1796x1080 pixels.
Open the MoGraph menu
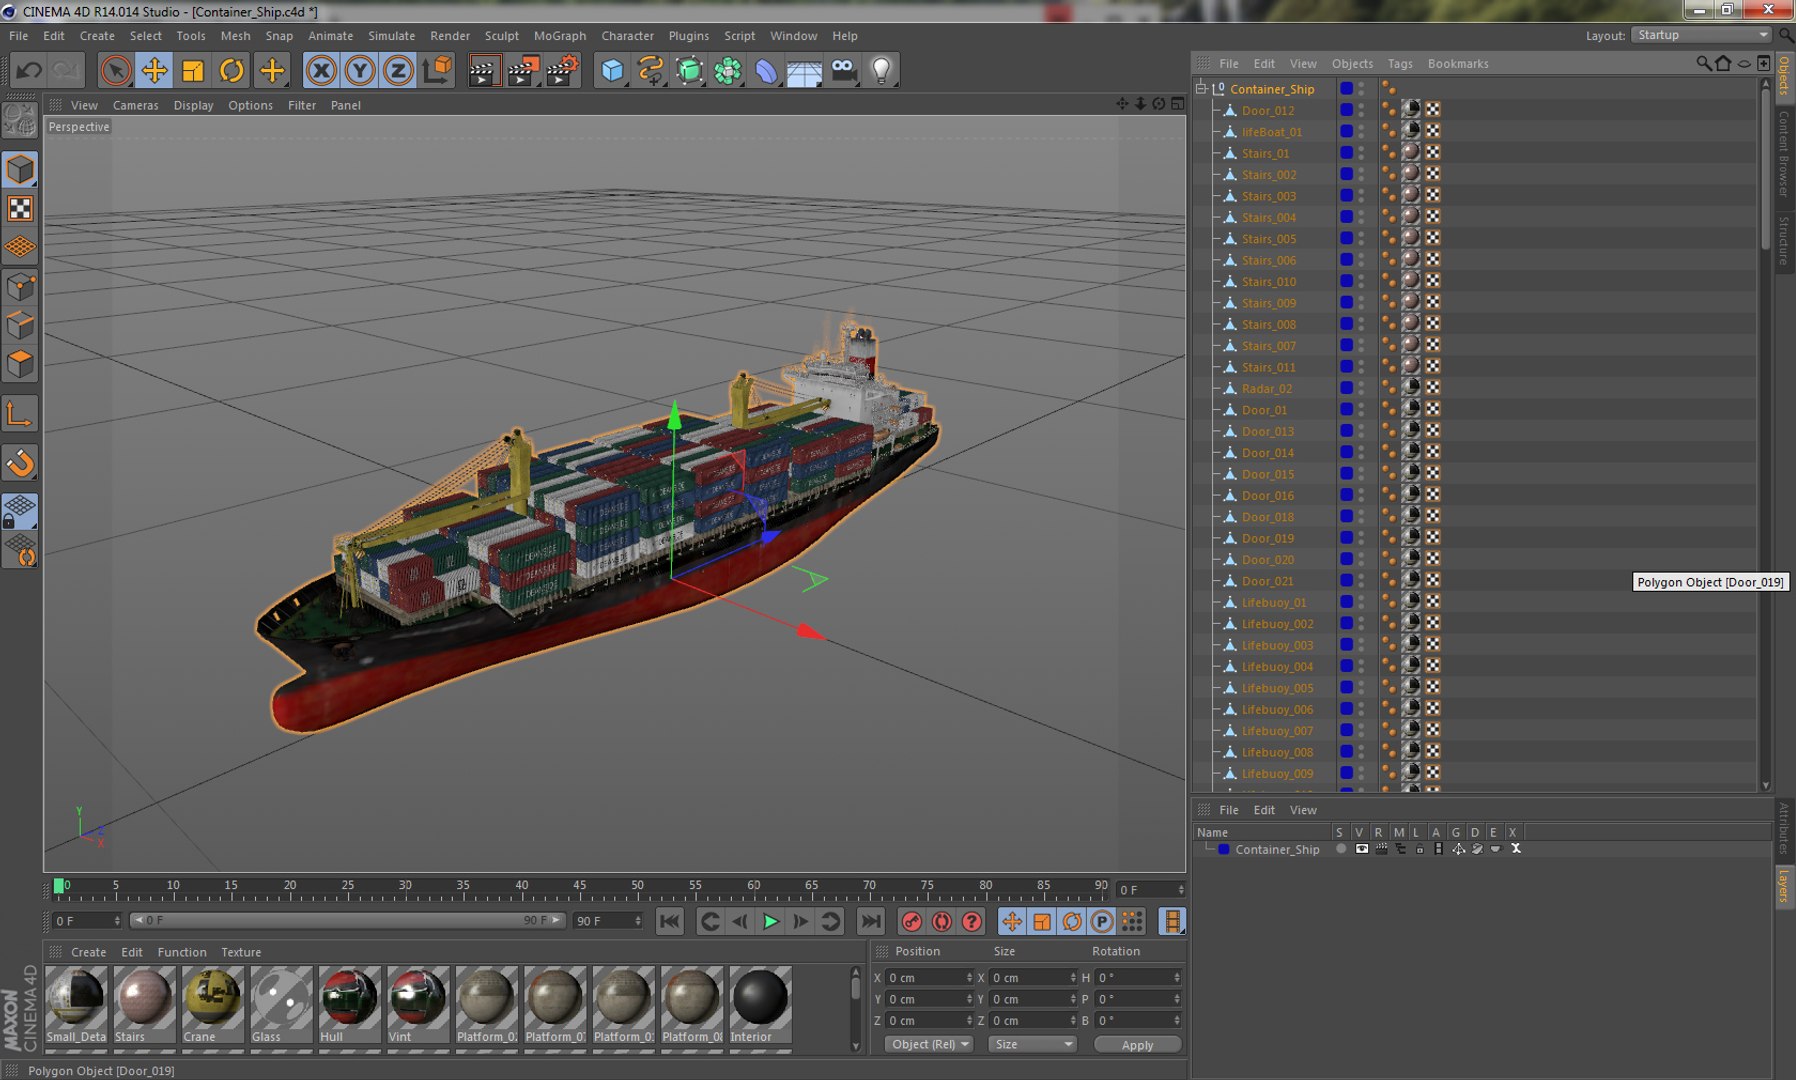click(559, 35)
